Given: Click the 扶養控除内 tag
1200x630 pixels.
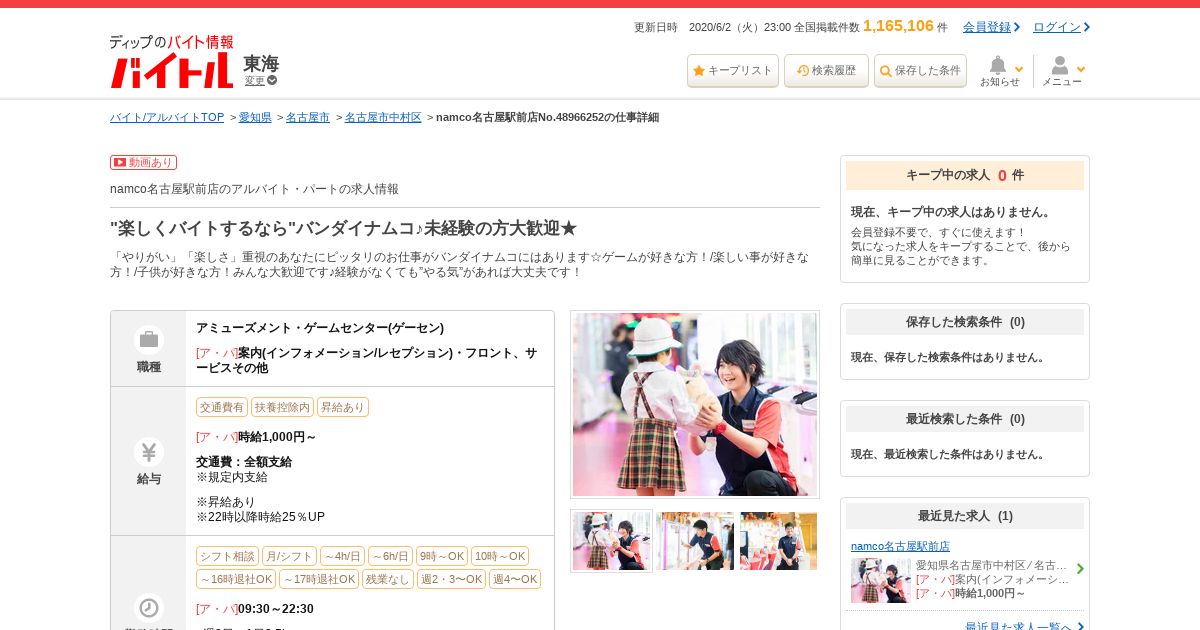Looking at the screenshot, I should pyautogui.click(x=282, y=407).
